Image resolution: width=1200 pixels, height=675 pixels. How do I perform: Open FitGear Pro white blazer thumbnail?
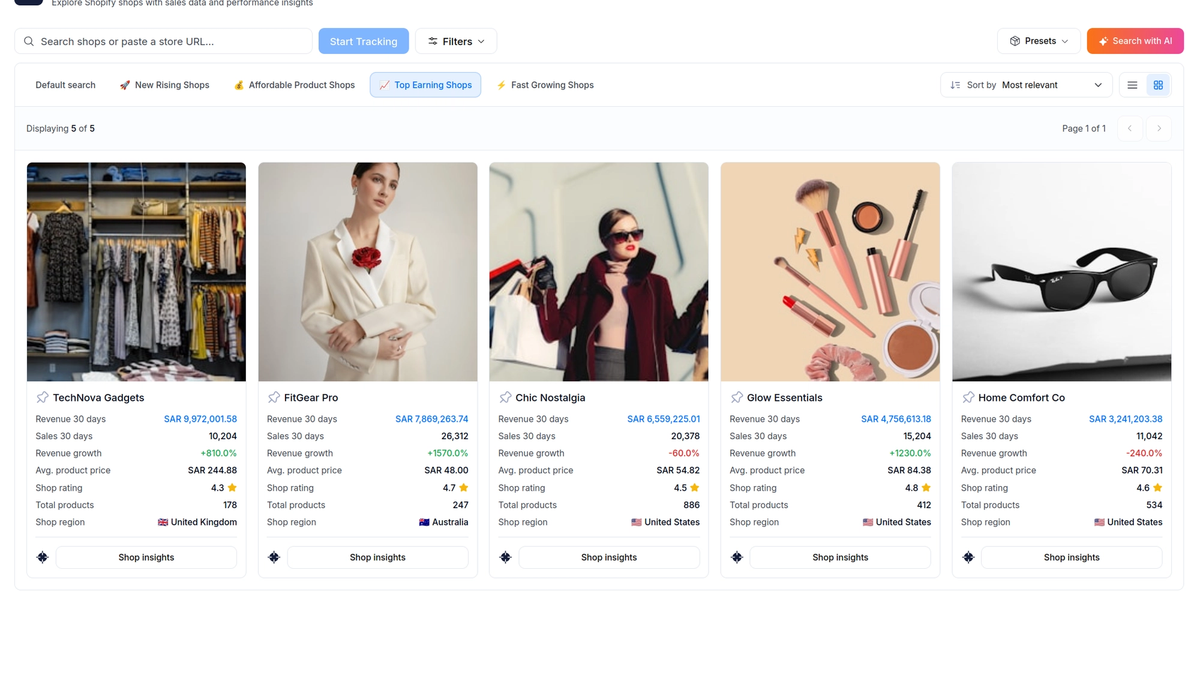click(x=368, y=272)
